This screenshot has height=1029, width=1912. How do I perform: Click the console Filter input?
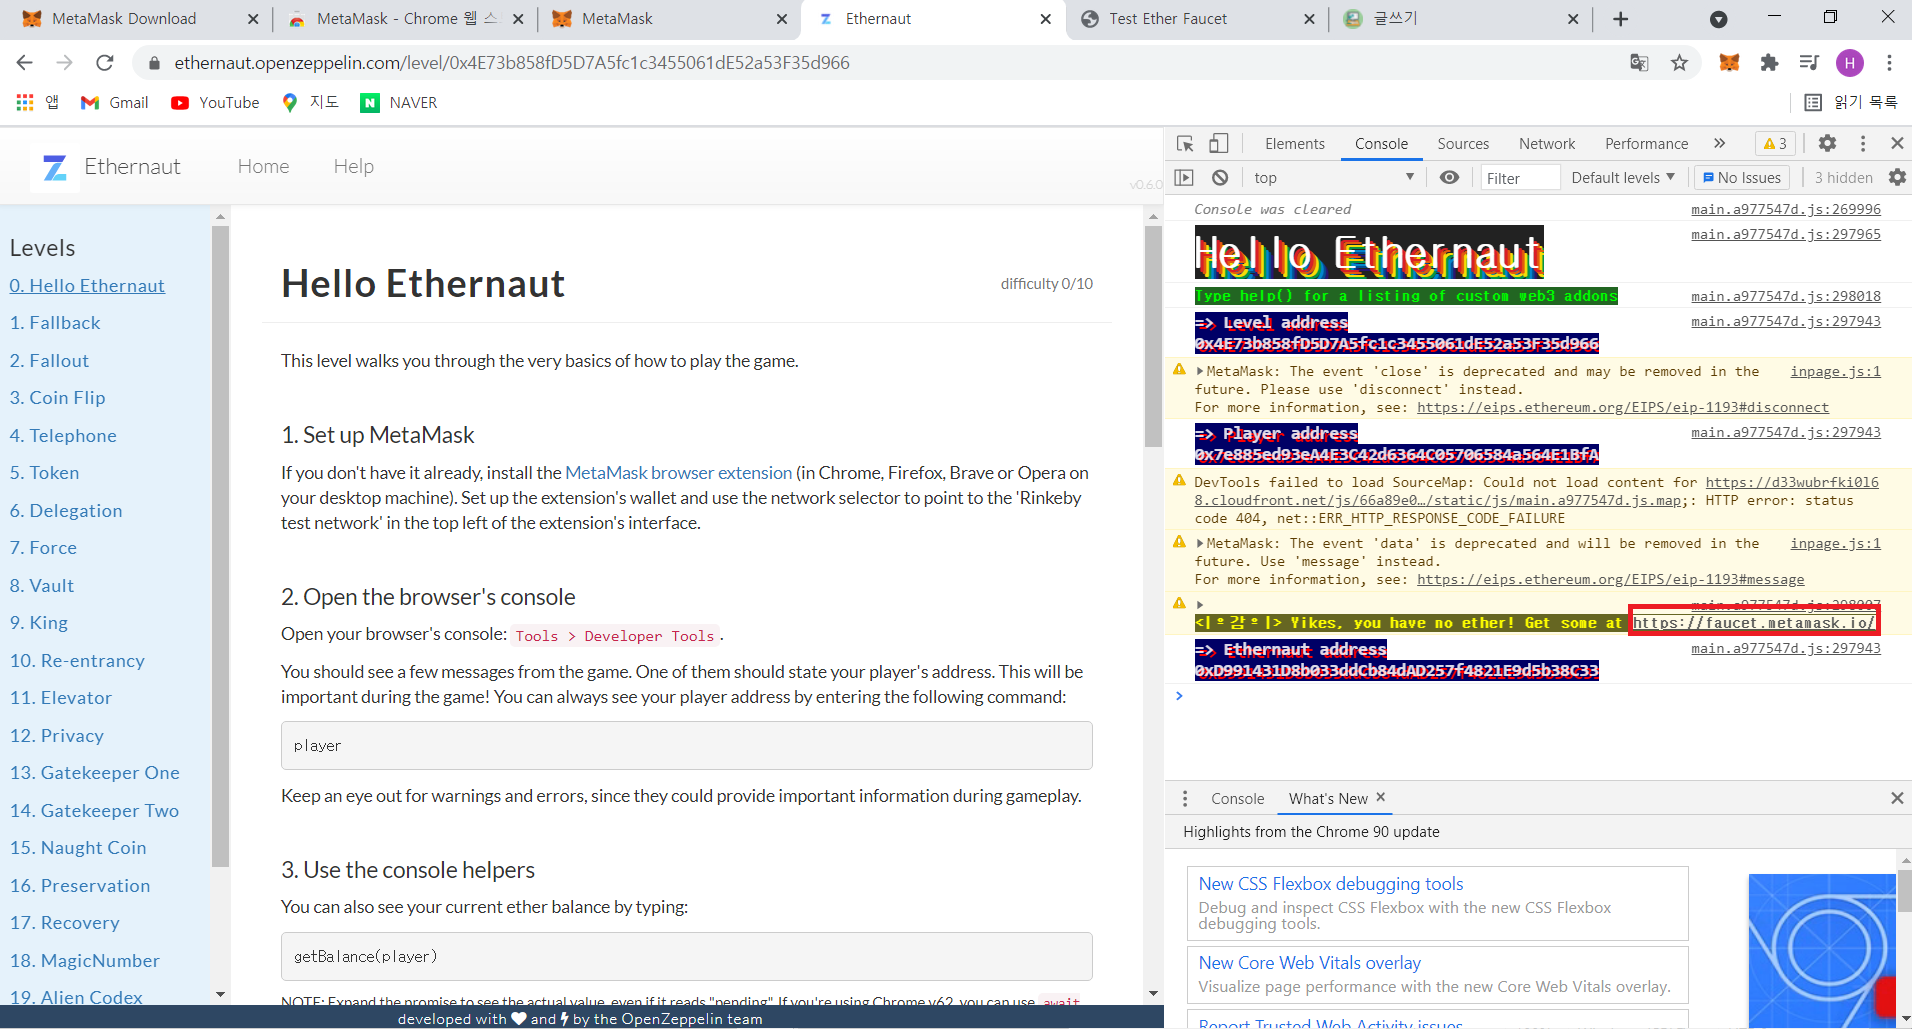[x=1519, y=177]
